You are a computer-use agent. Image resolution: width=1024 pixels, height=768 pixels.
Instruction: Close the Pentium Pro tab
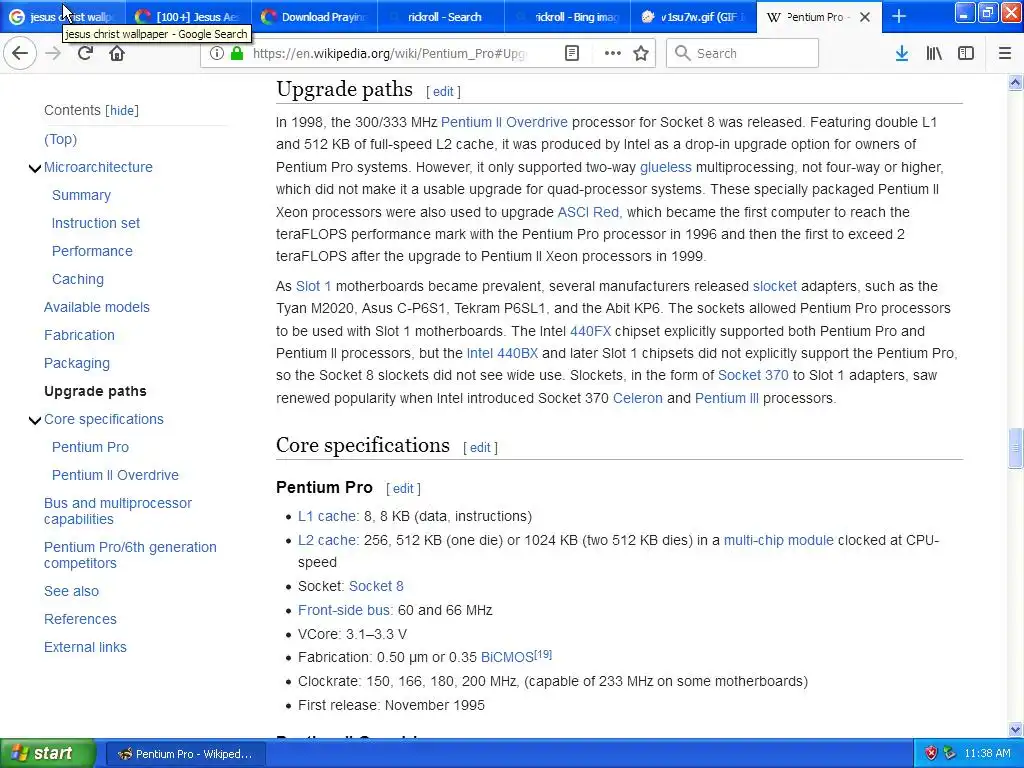[x=865, y=17]
